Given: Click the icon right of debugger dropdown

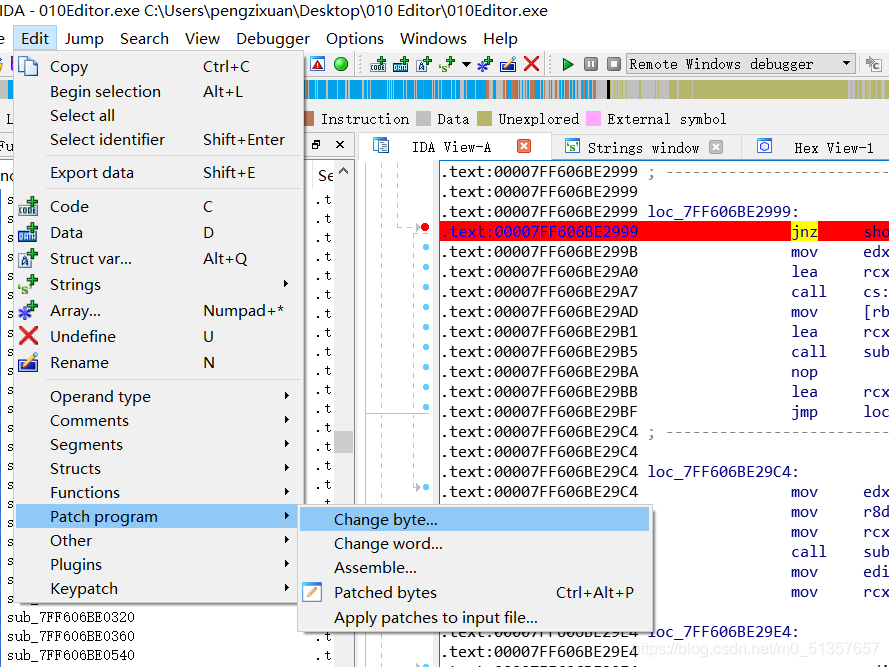Looking at the screenshot, I should tap(874, 64).
